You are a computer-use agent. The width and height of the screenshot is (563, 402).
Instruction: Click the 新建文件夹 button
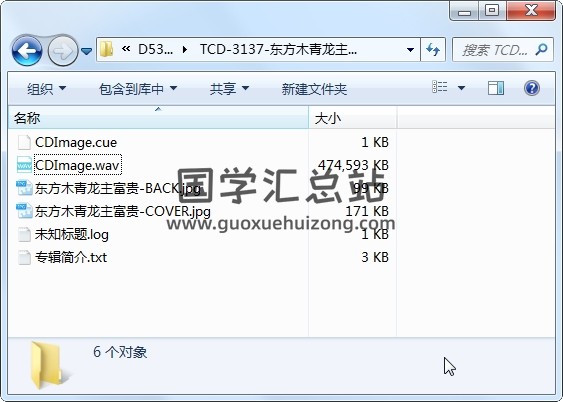pos(314,89)
